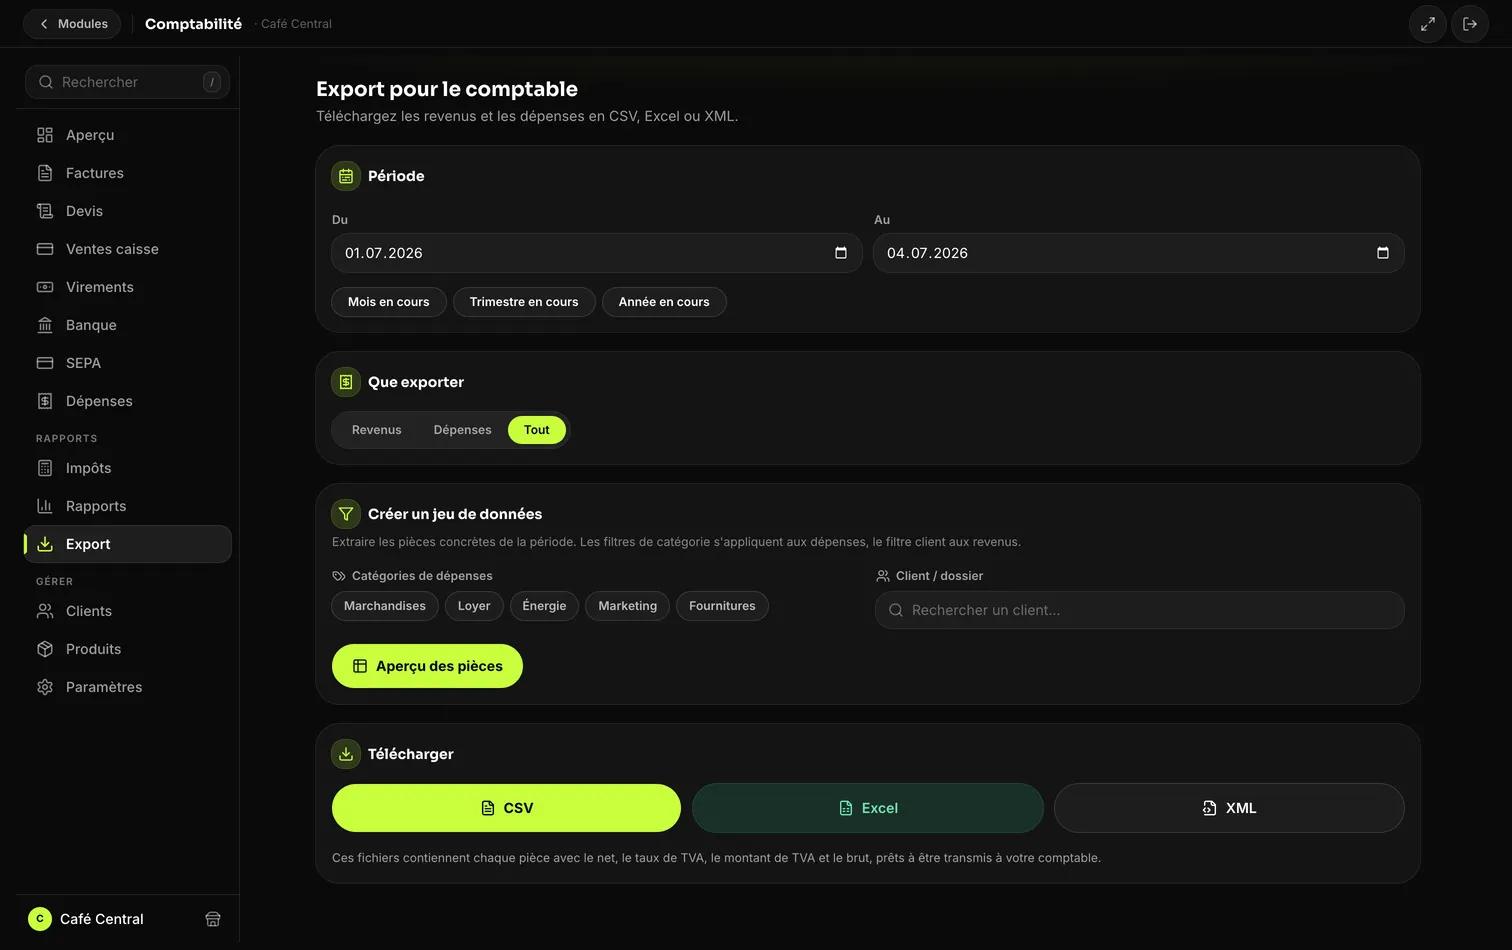Set period to Trimestre en cours
Viewport: 1512px width, 950px height.
[524, 302]
